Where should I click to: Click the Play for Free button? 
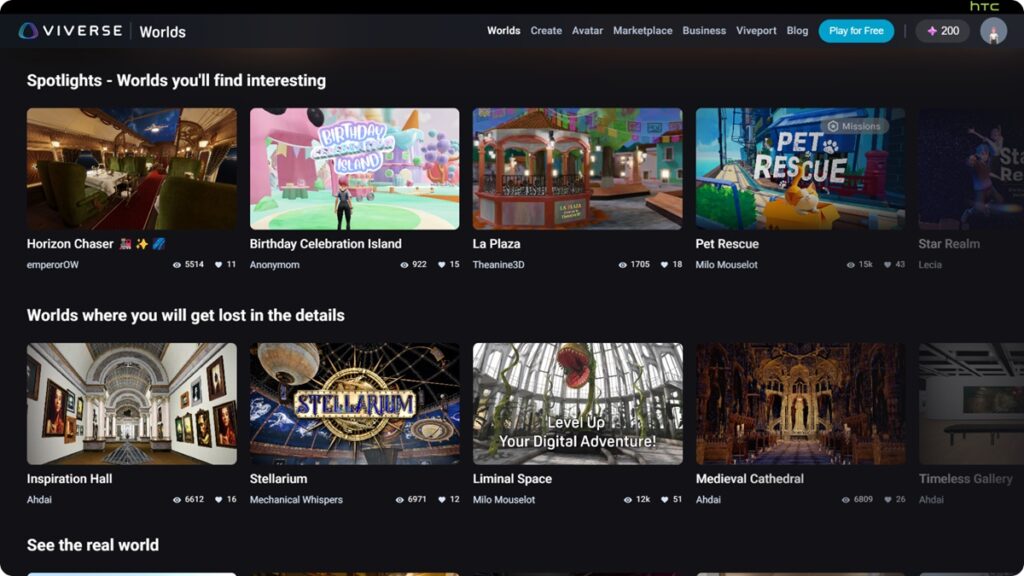point(856,31)
